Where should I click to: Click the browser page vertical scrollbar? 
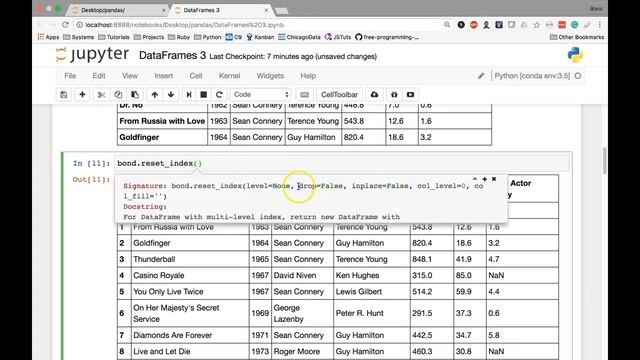point(604,161)
